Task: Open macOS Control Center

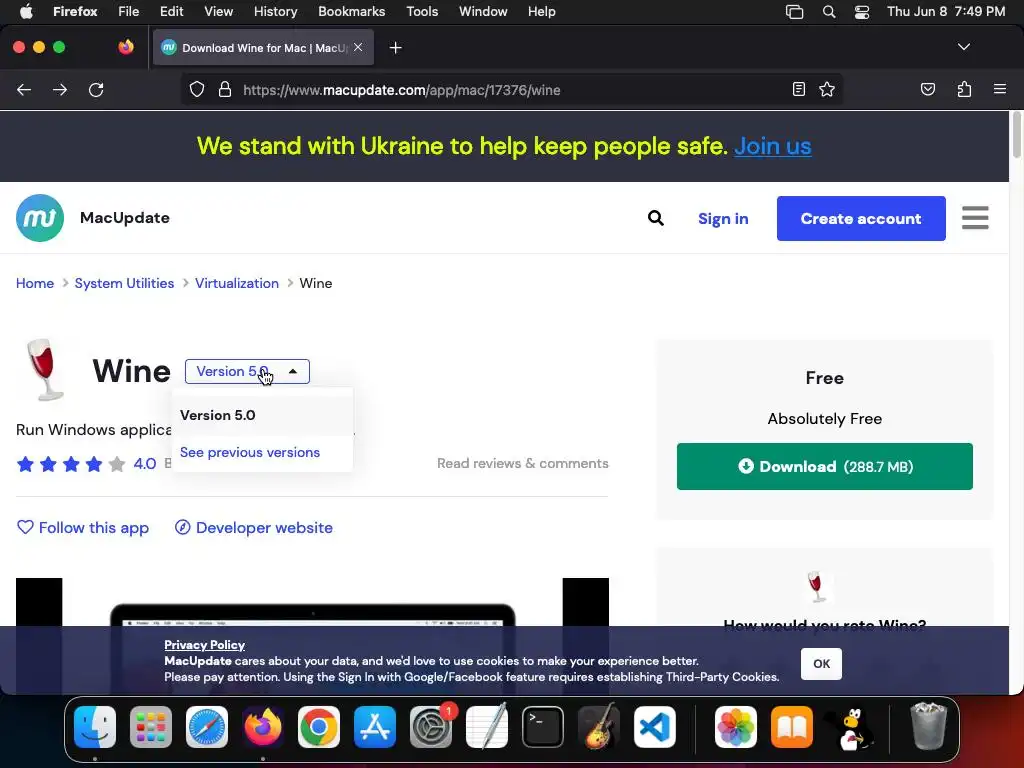Action: (862, 12)
